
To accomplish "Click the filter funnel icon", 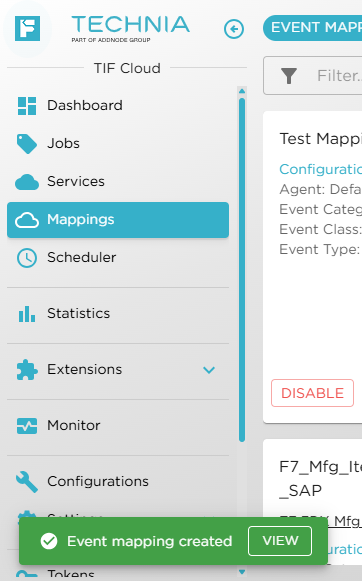I will pyautogui.click(x=289, y=76).
